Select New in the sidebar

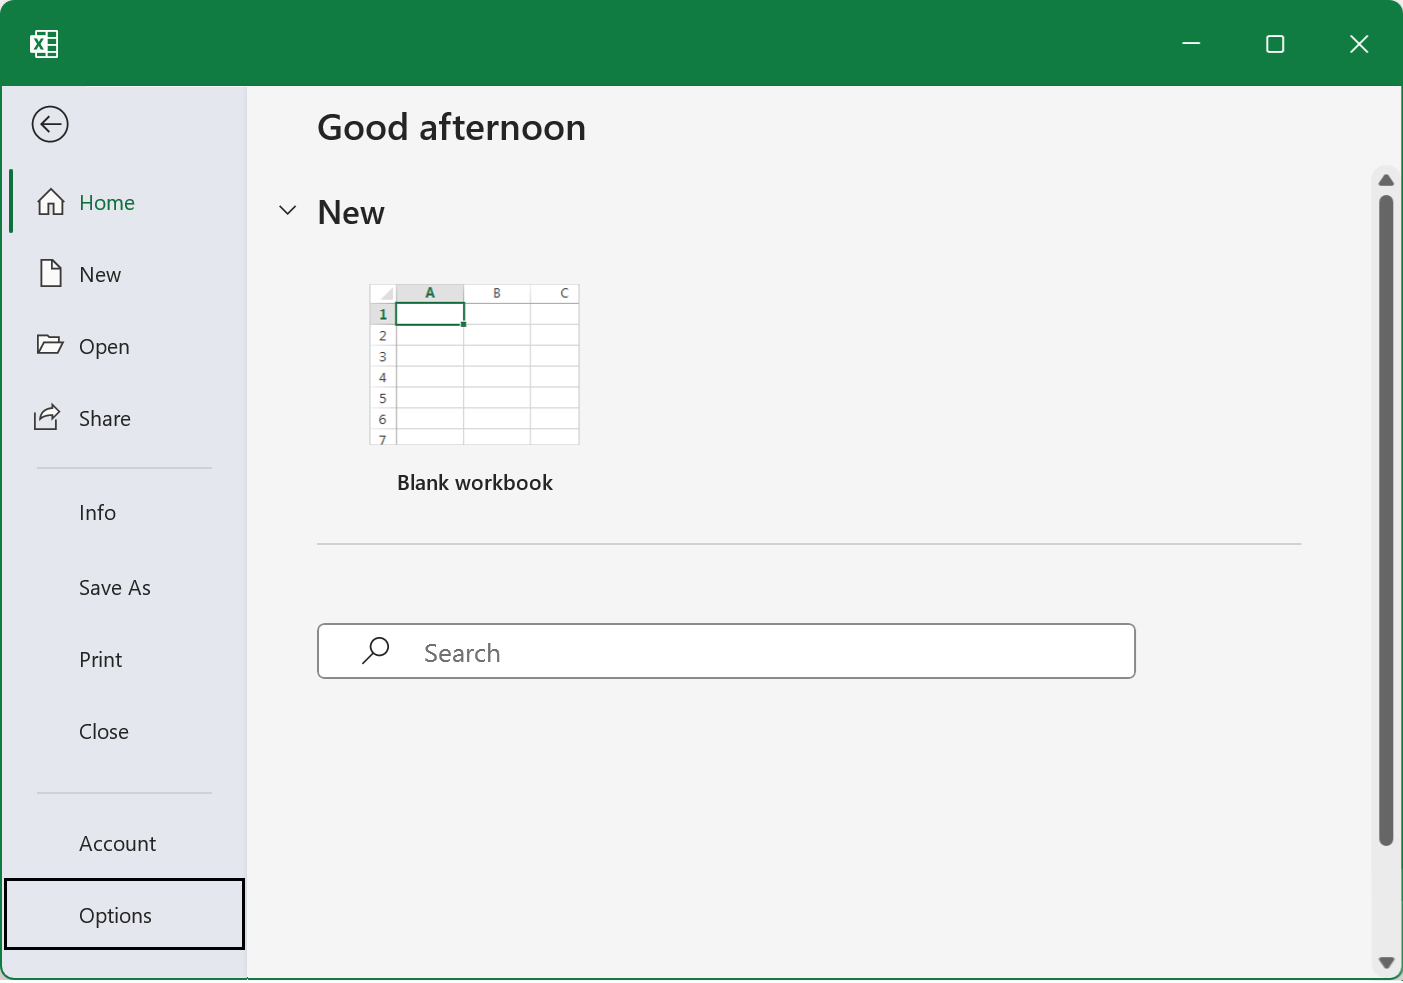coord(125,275)
